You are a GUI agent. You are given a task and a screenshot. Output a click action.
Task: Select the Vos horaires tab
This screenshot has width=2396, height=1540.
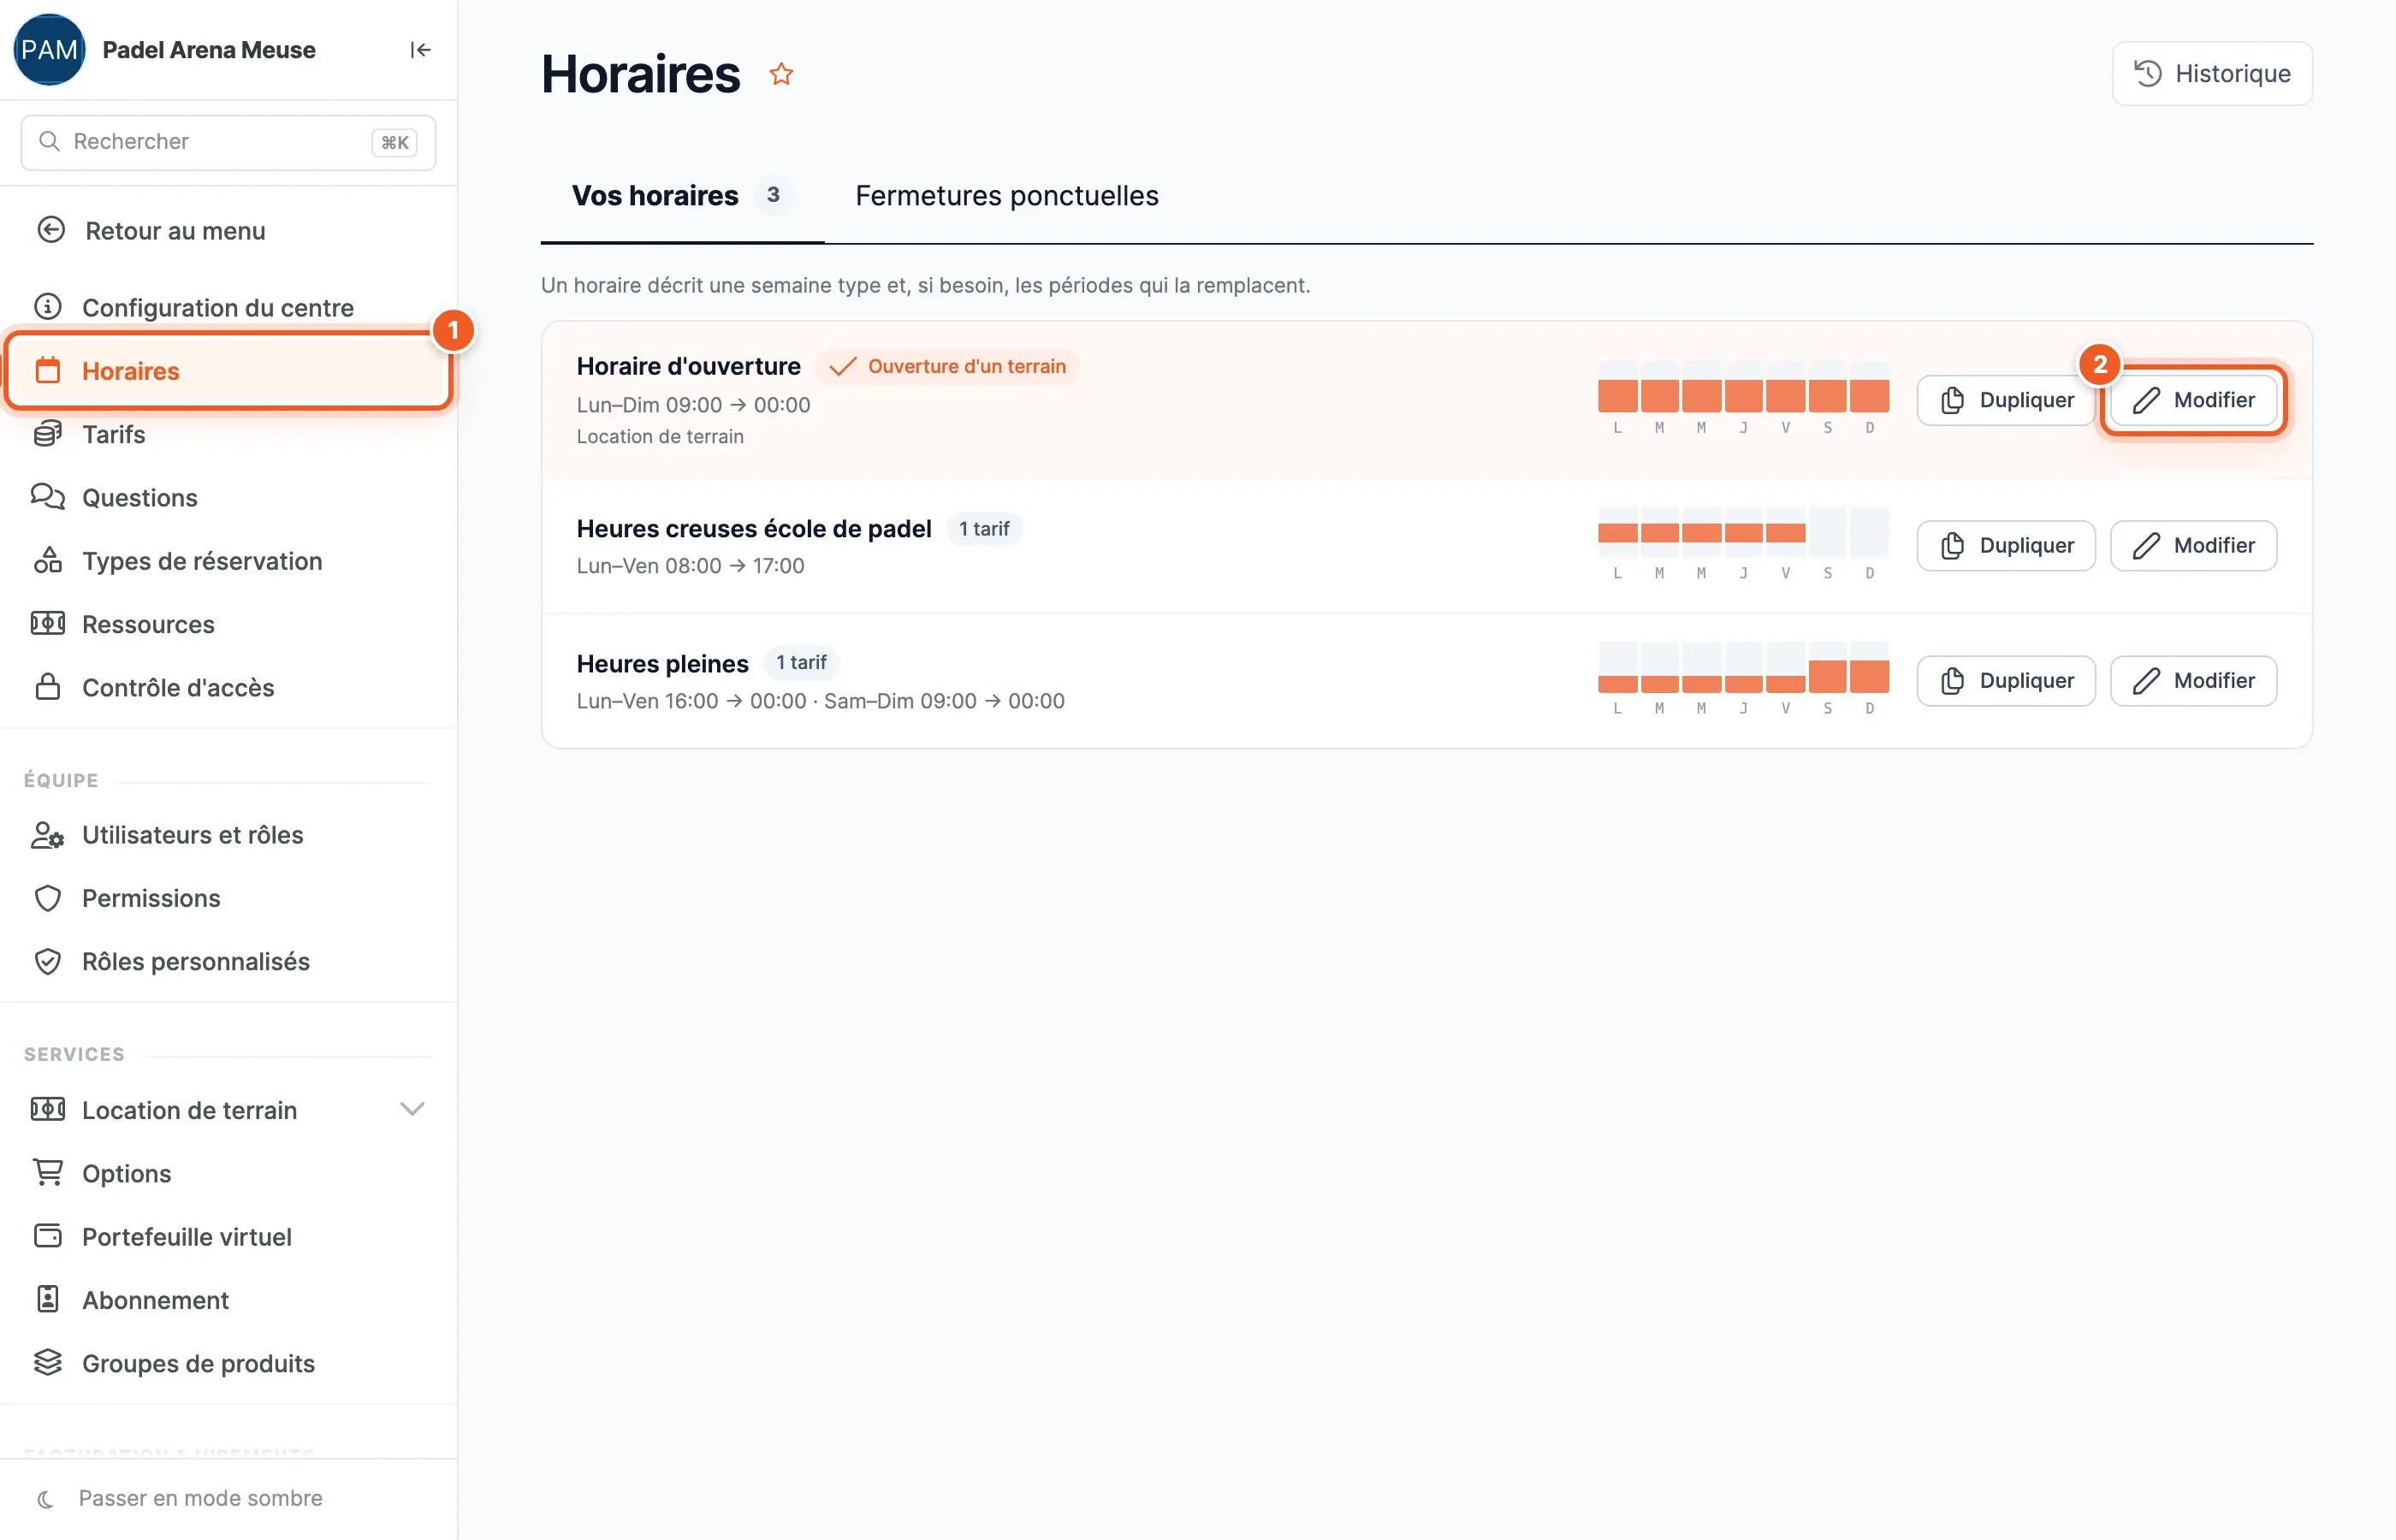(x=682, y=196)
